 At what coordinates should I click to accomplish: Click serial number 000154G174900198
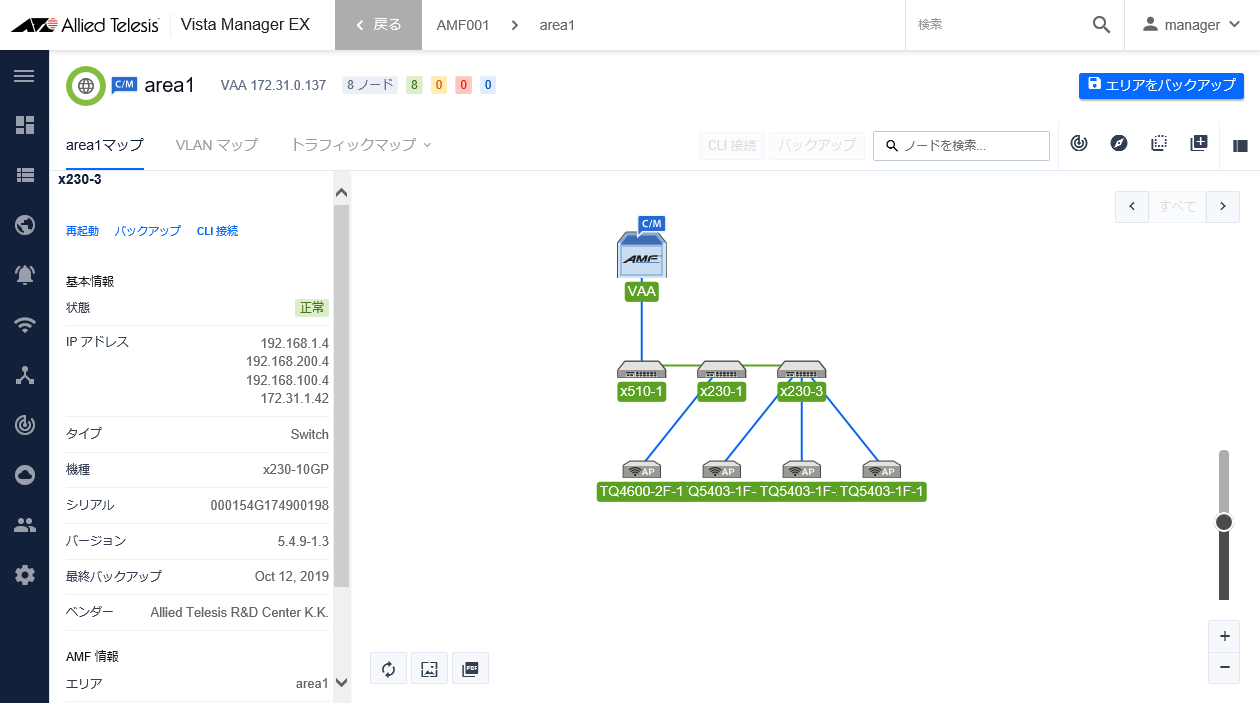pos(270,505)
